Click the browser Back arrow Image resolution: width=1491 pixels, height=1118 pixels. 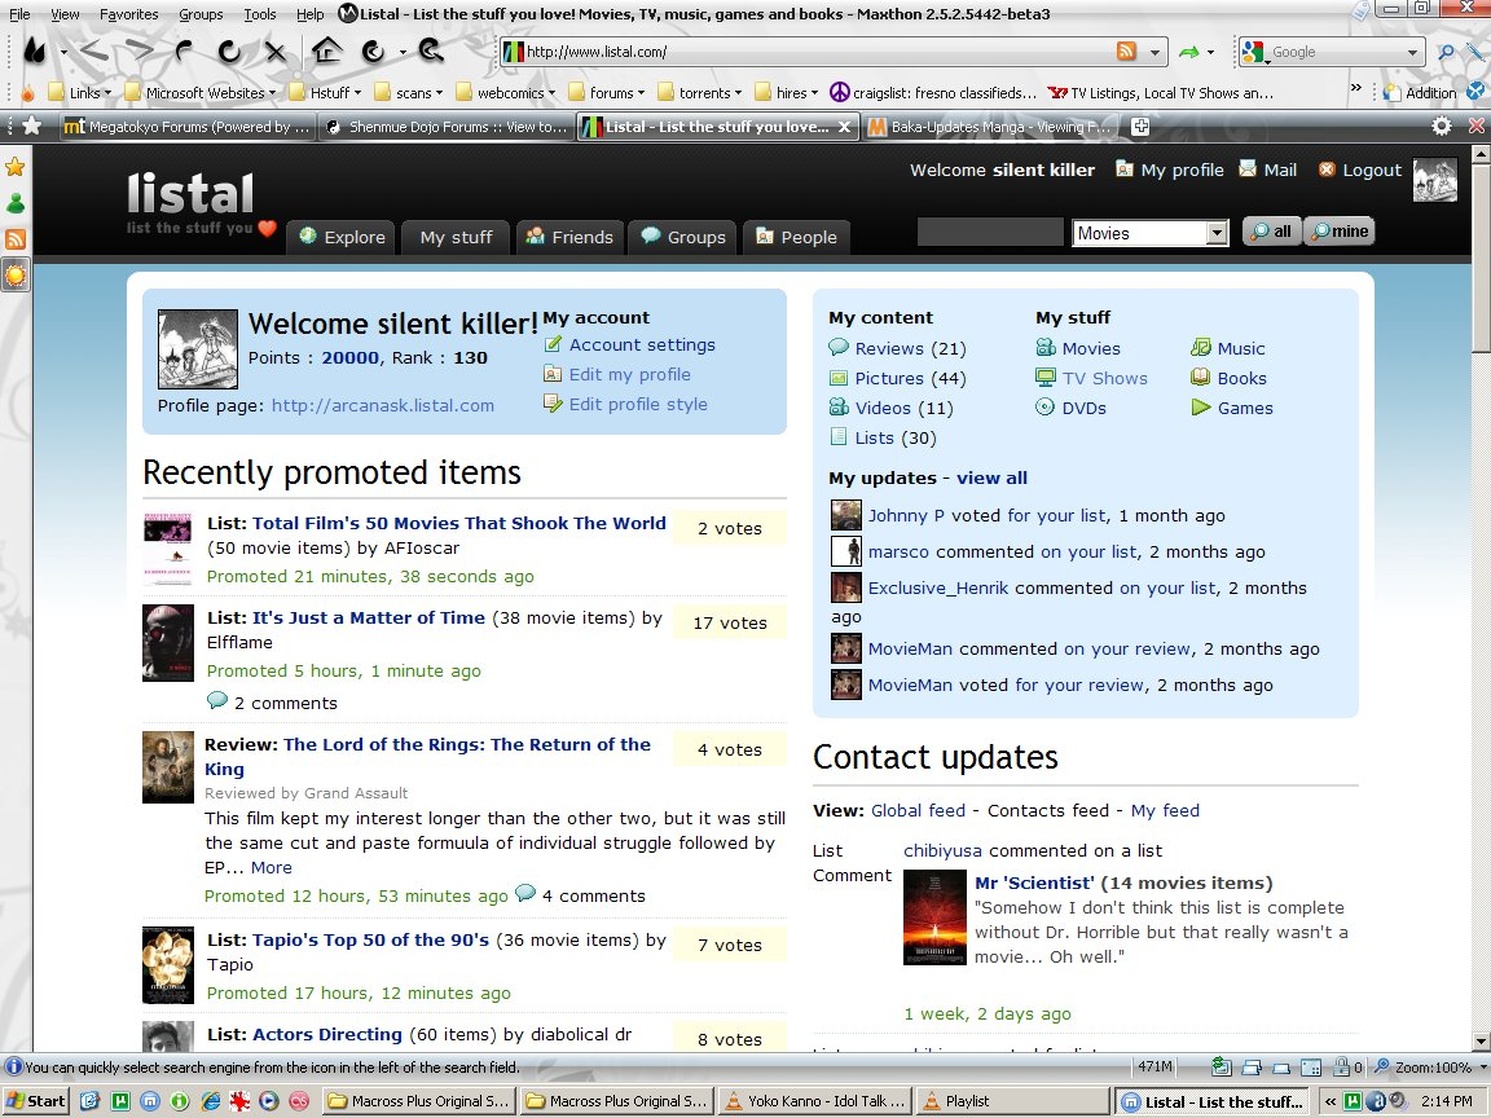94,51
